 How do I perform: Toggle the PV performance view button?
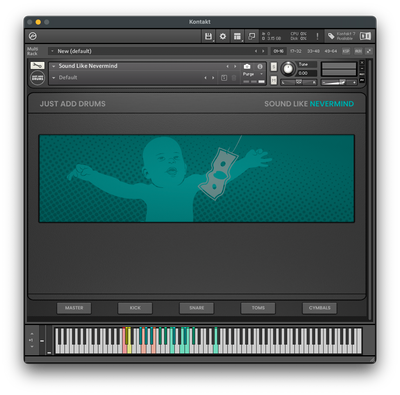[362, 80]
